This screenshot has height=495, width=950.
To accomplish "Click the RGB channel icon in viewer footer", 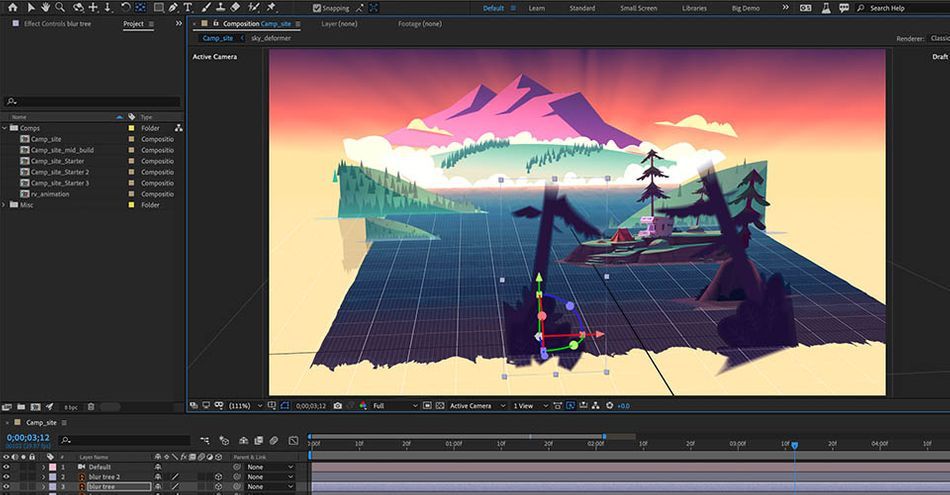I will (363, 406).
